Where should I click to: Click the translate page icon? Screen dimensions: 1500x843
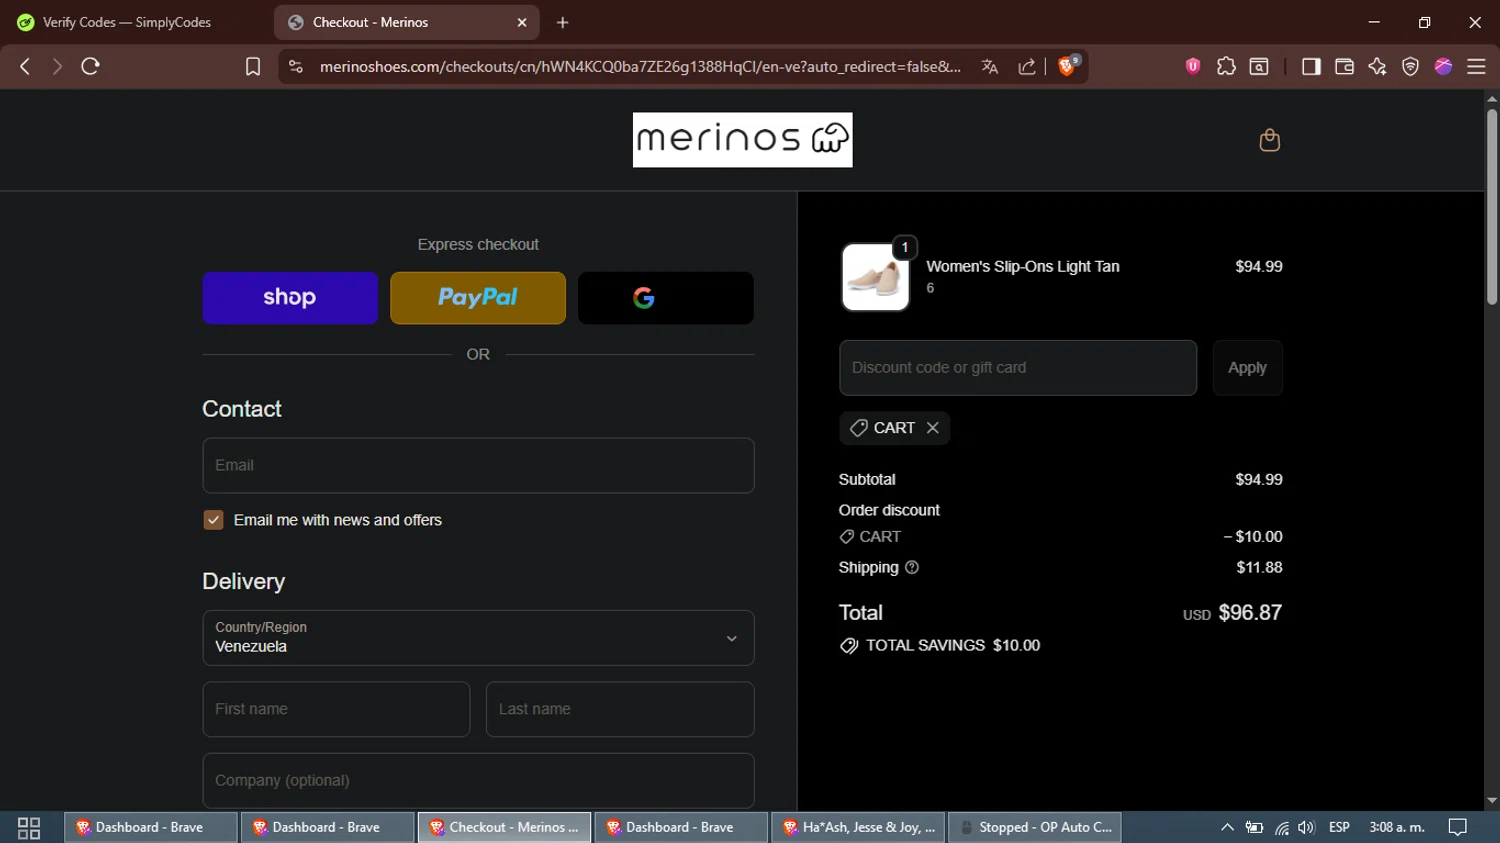pos(990,66)
